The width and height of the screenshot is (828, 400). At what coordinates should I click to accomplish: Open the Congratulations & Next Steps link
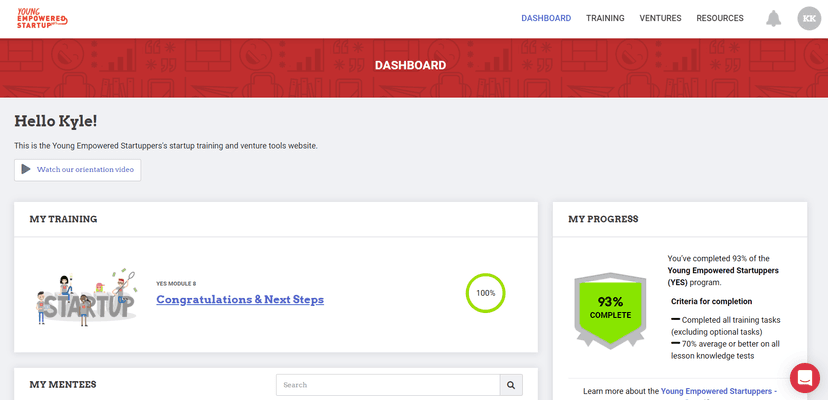point(240,299)
